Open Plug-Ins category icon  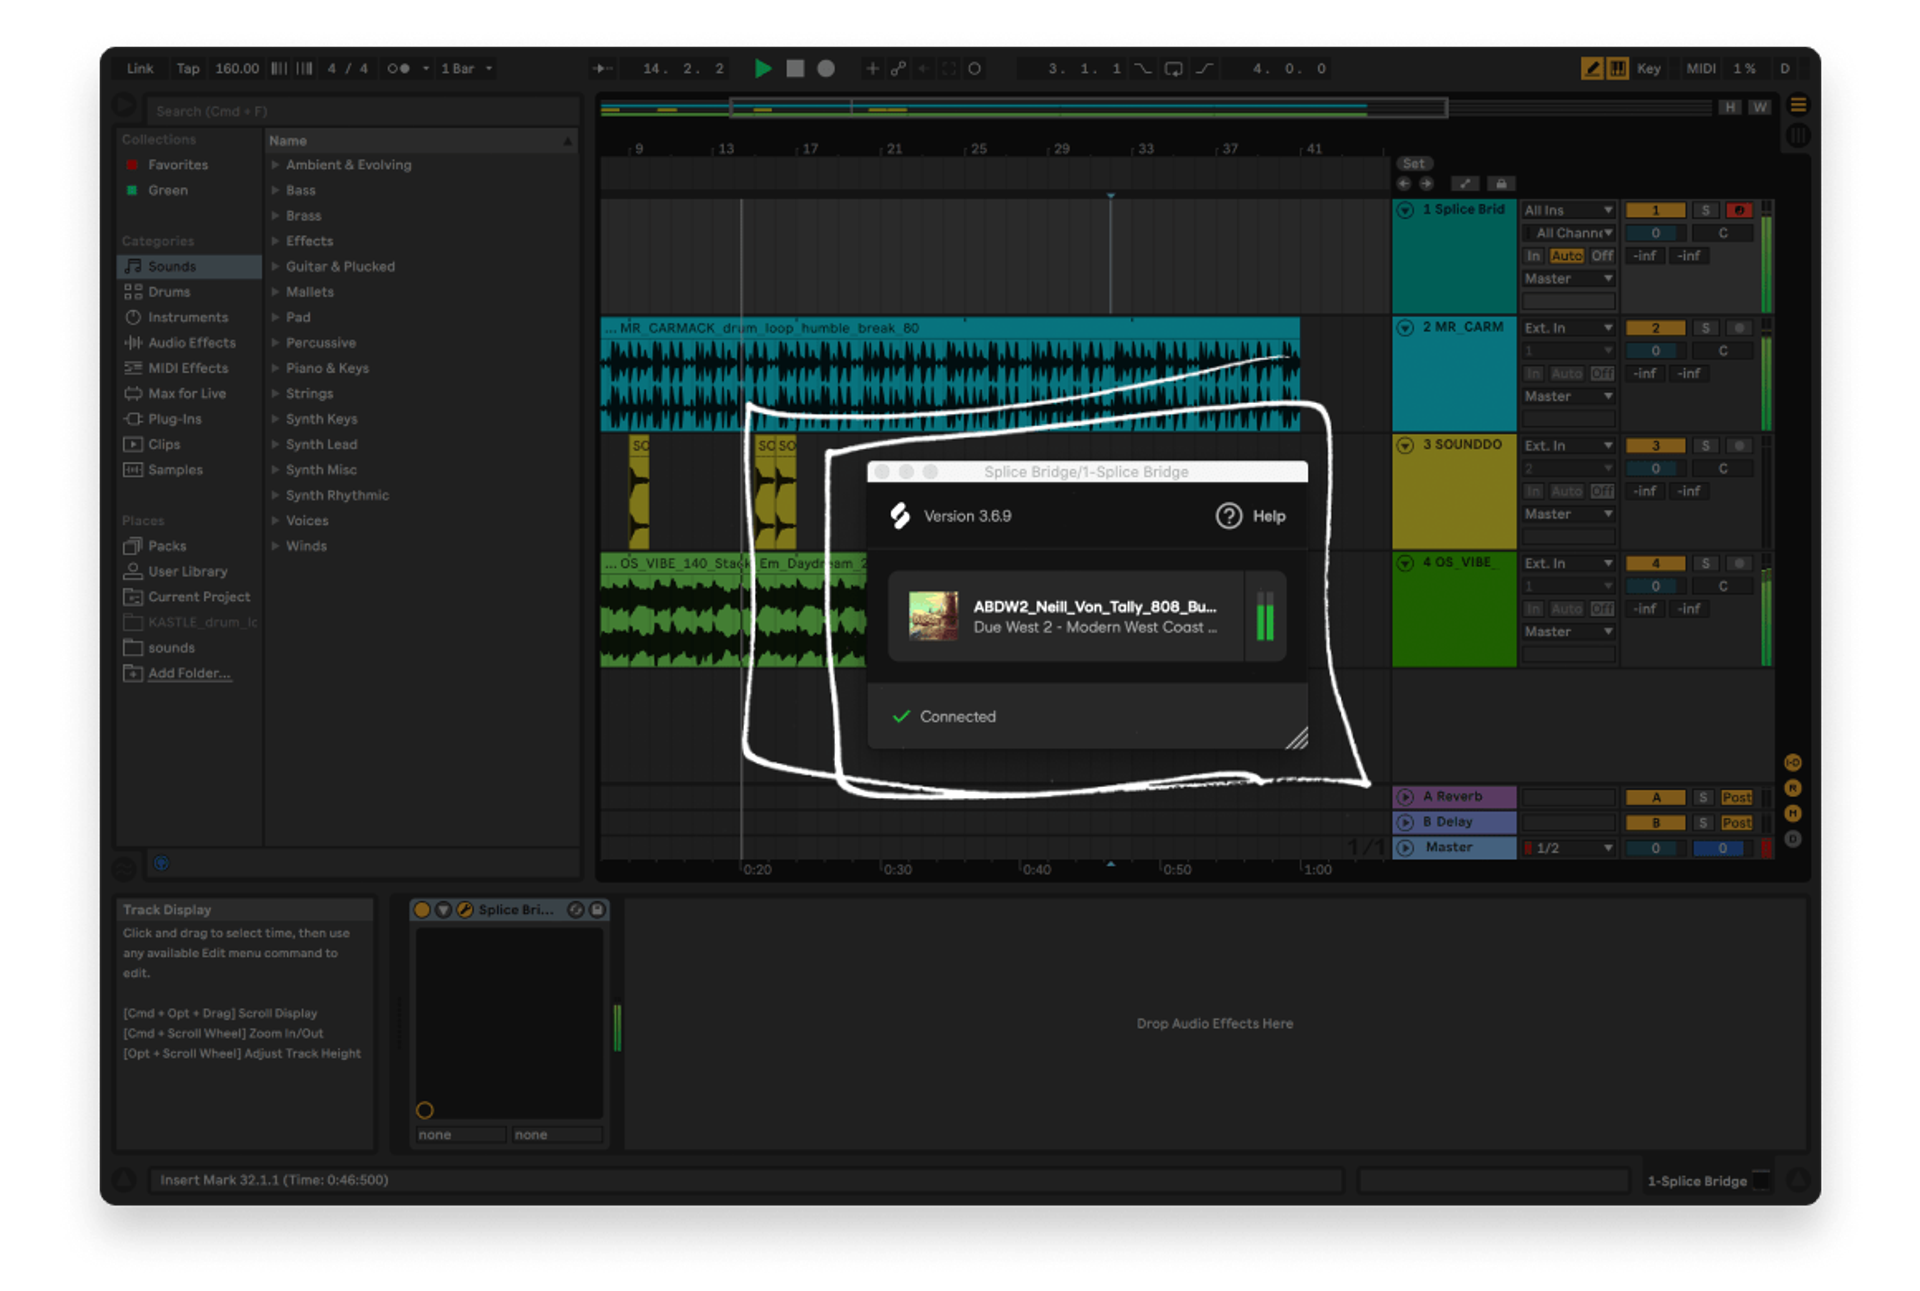point(133,419)
